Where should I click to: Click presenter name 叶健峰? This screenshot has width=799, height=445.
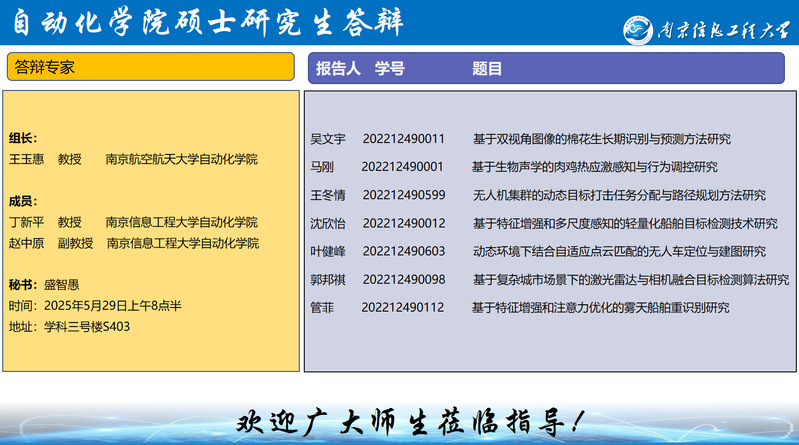pos(328,251)
